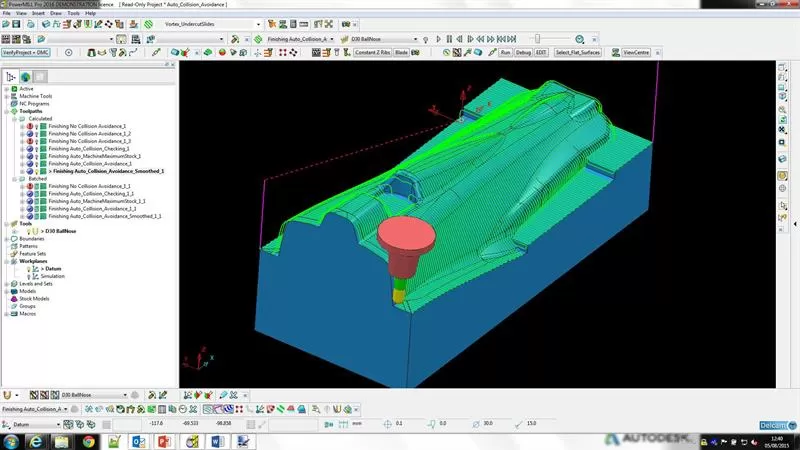
Task: Toggle lightbulb for D30 BallNose tool
Action: click(29, 231)
